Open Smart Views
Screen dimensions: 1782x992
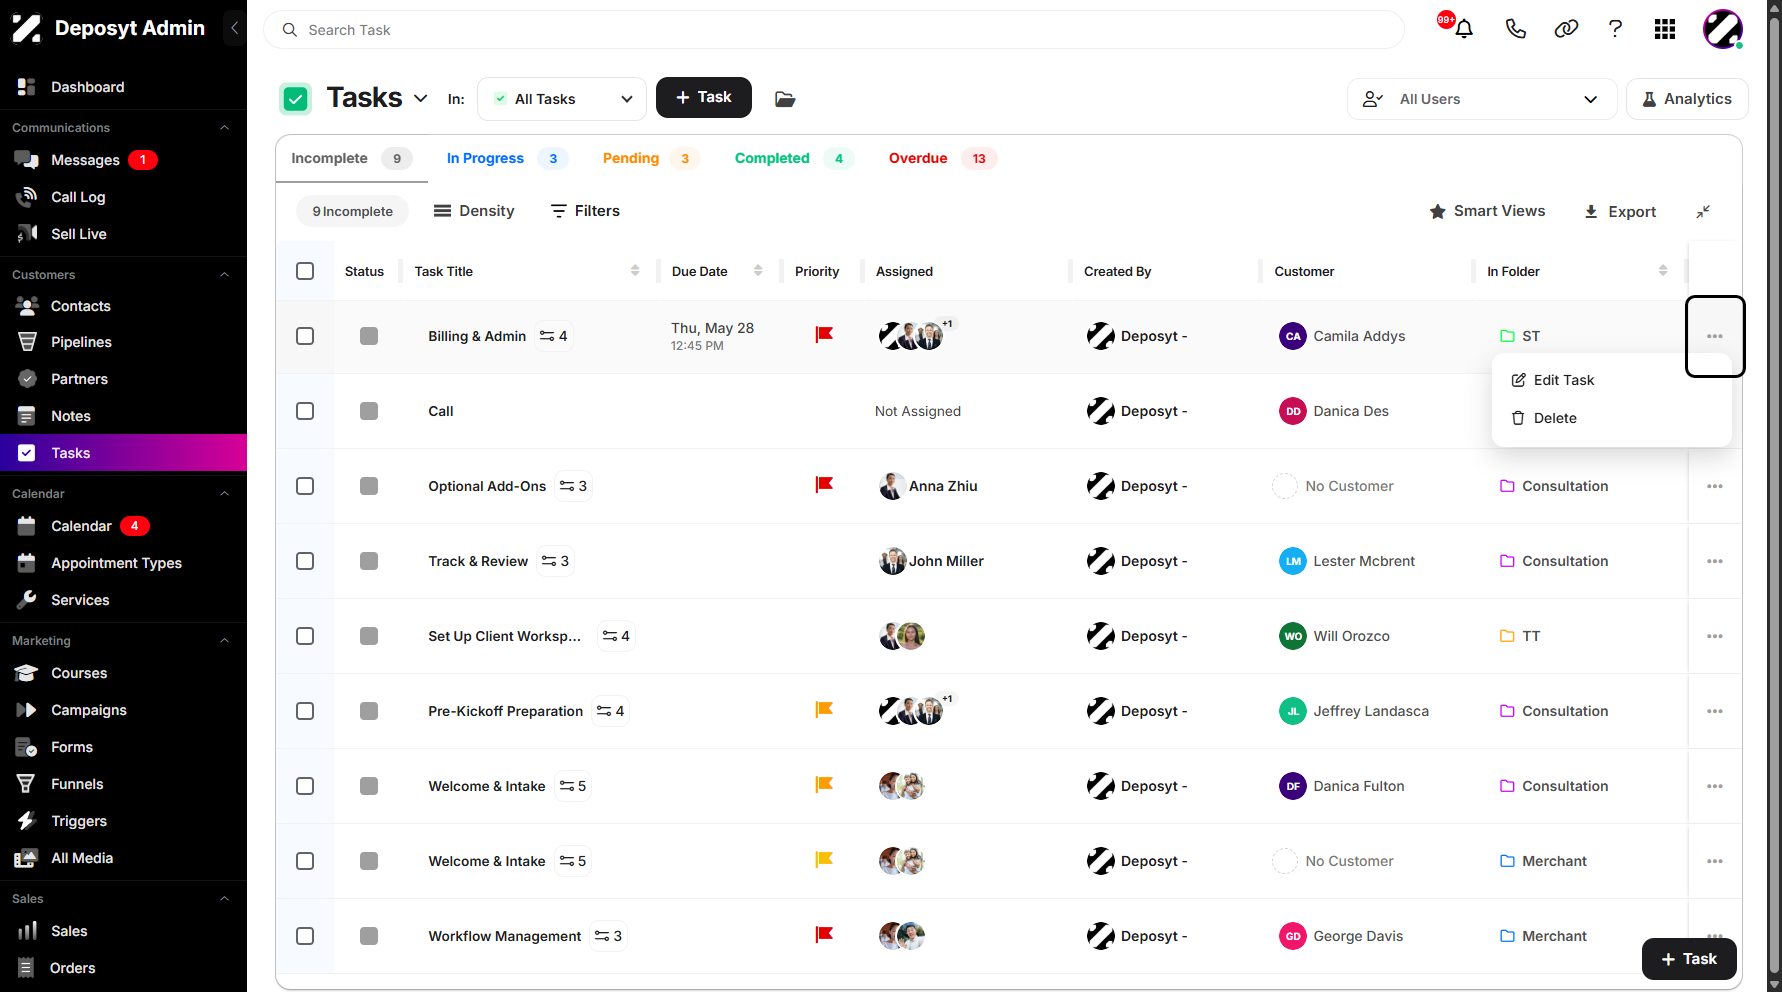[x=1487, y=211]
